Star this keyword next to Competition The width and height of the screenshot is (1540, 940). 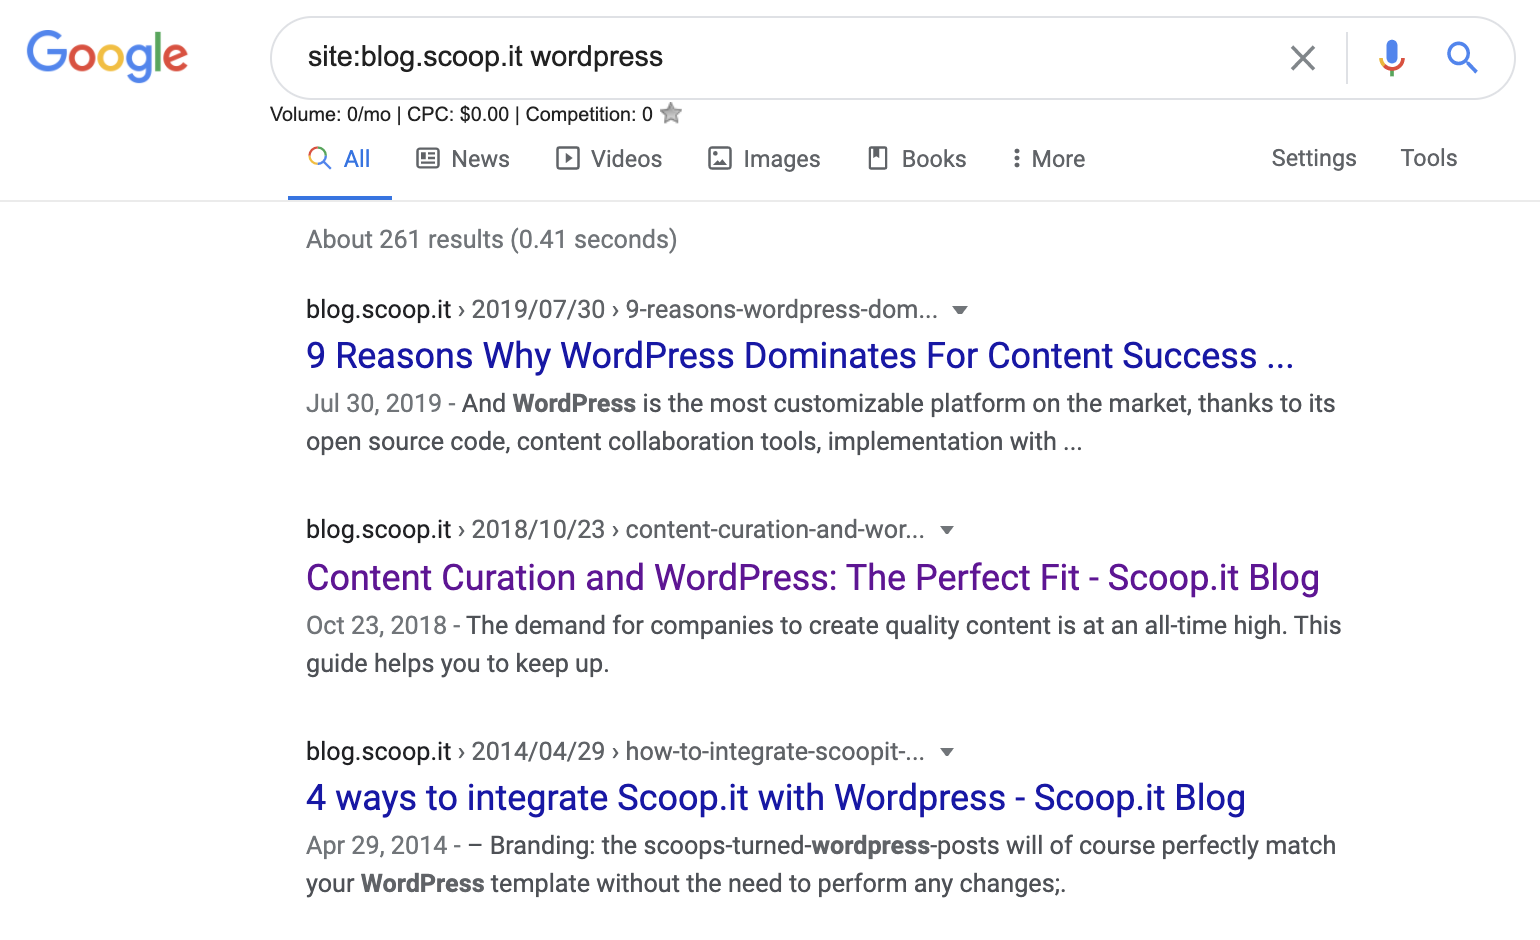tap(672, 114)
